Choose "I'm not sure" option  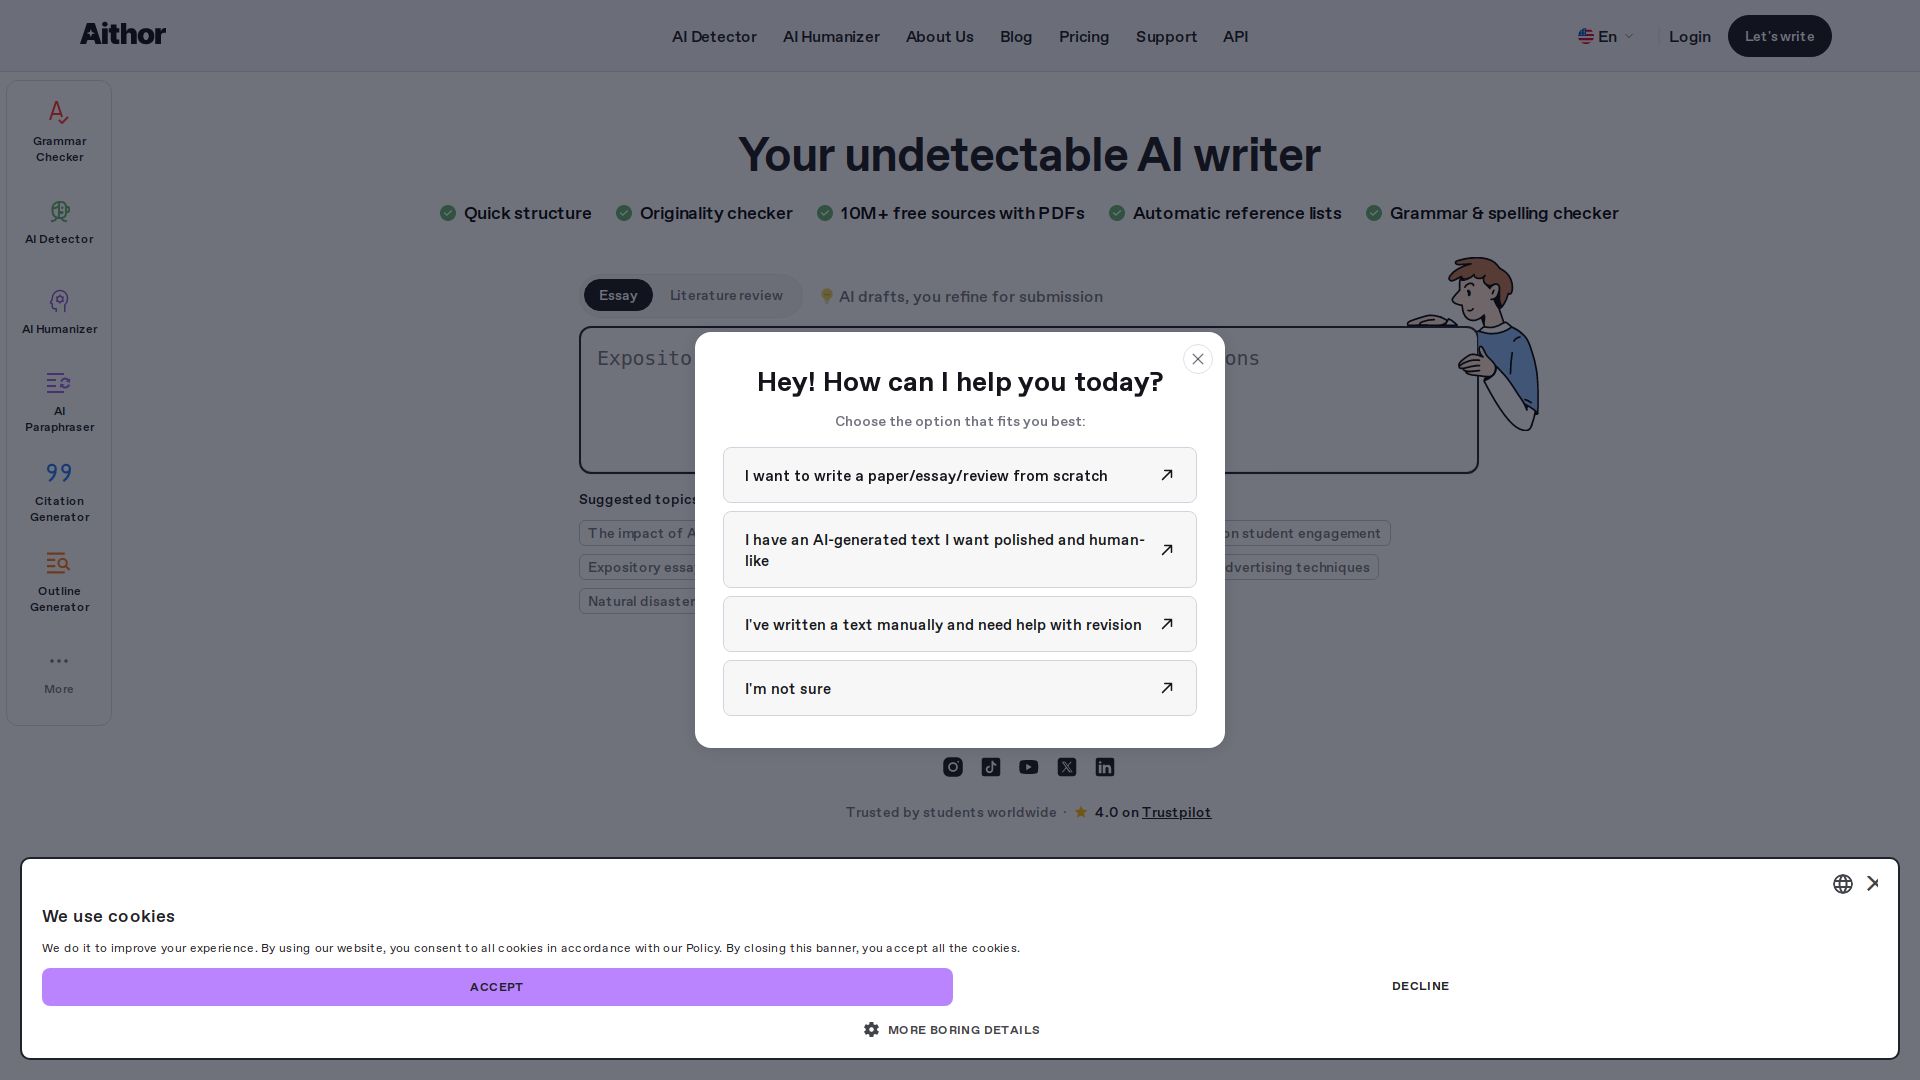(x=960, y=688)
